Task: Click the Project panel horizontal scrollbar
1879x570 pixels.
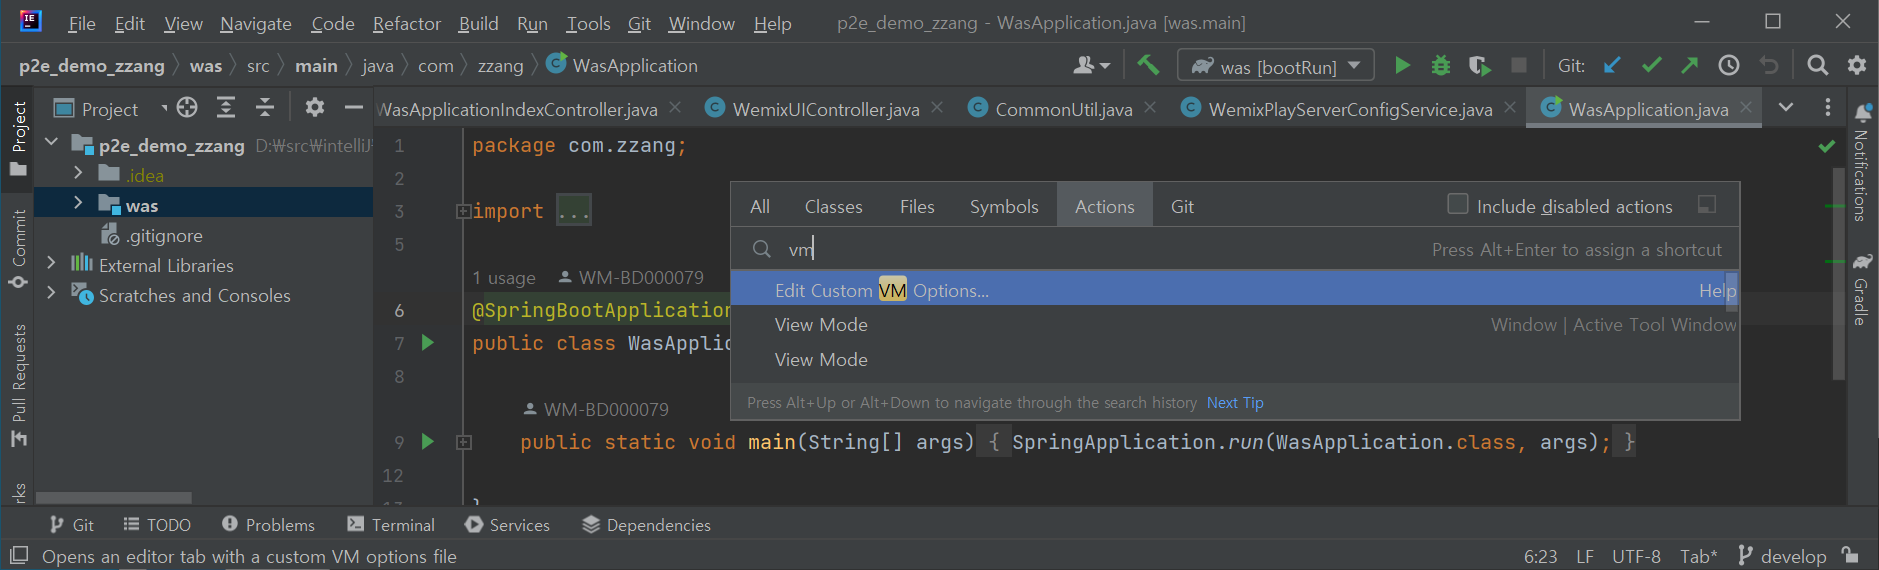Action: (x=113, y=497)
